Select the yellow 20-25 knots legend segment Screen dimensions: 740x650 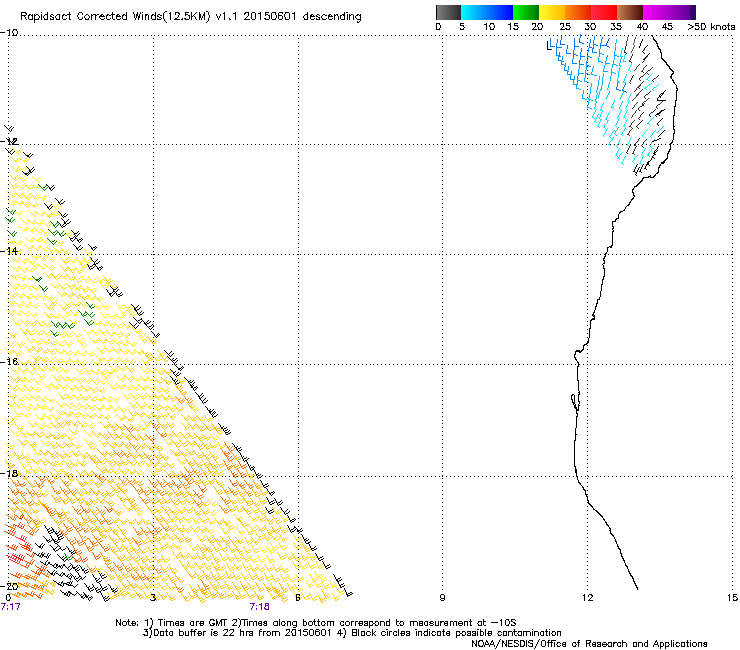552,12
